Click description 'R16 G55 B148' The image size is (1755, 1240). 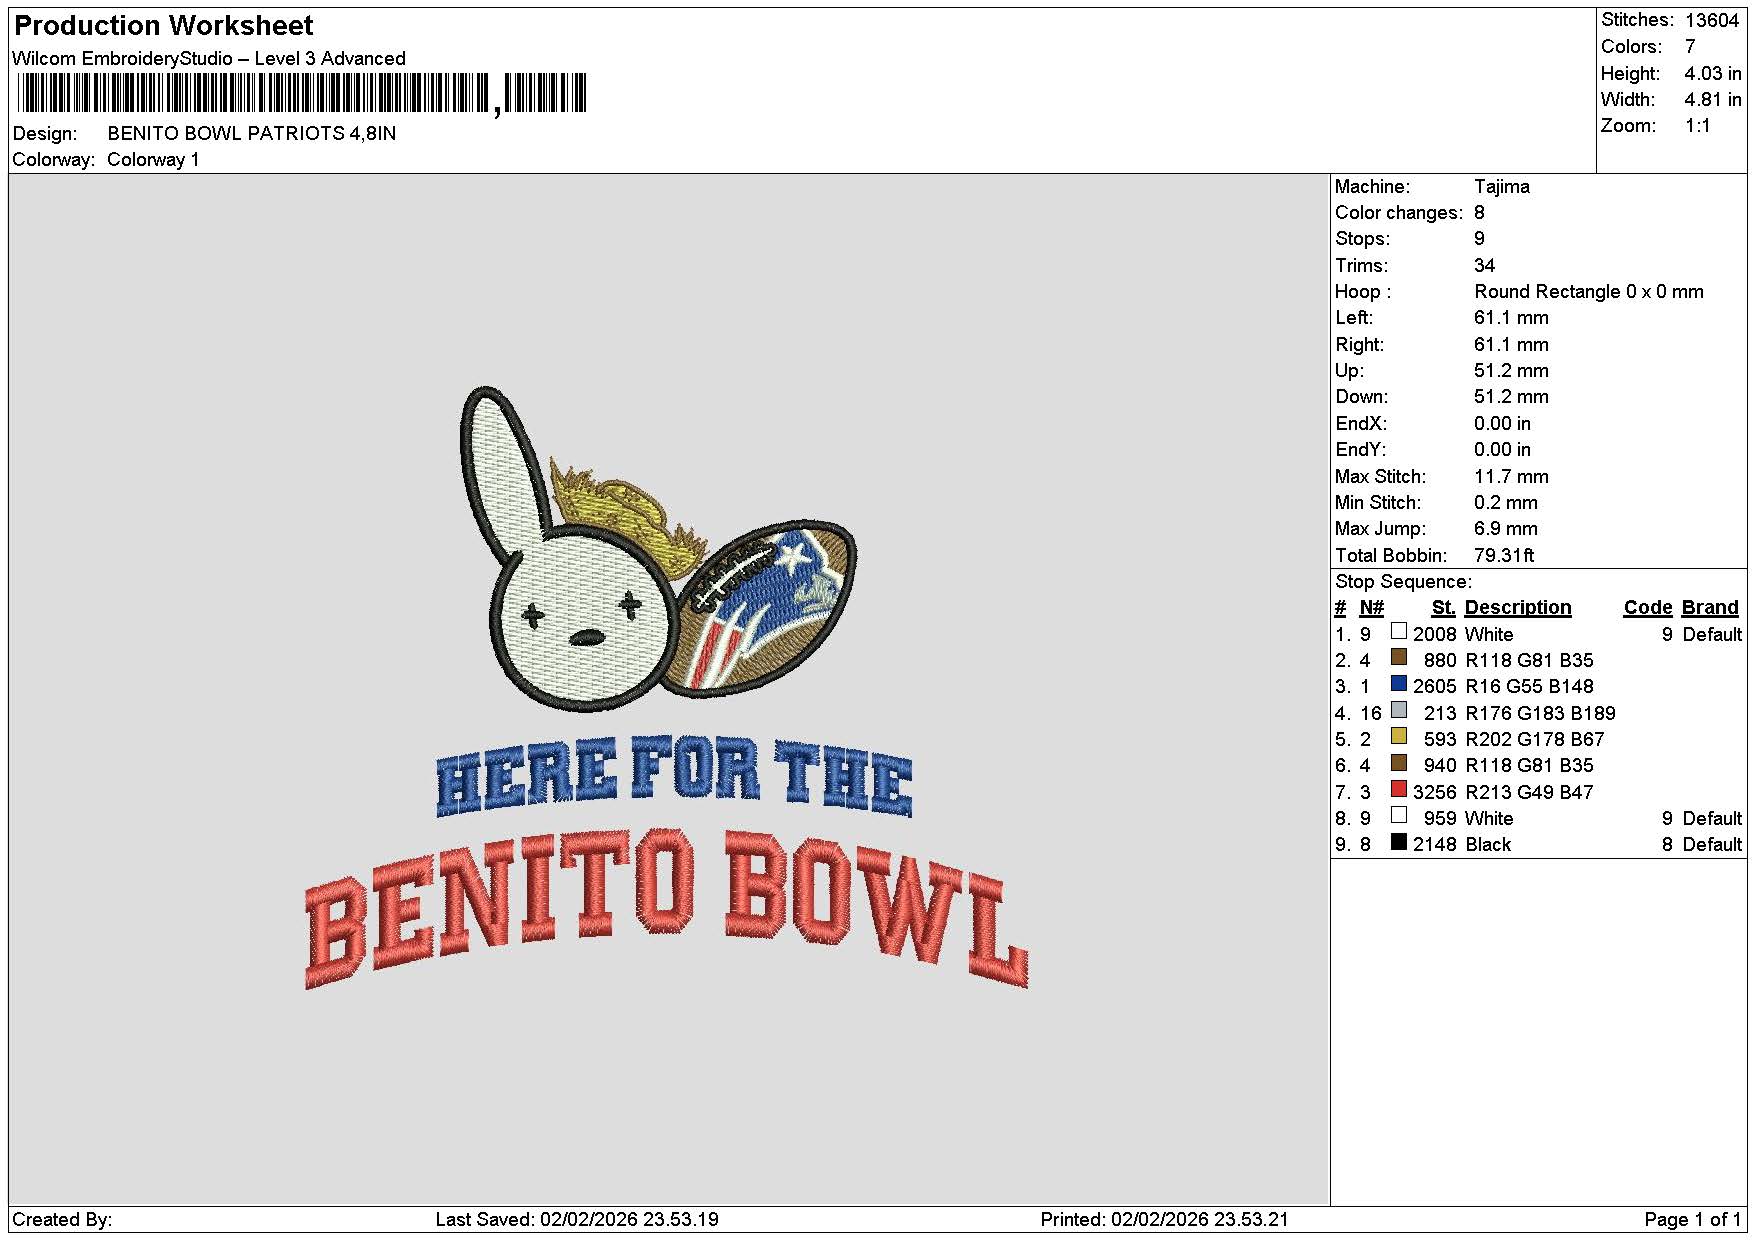pyautogui.click(x=1529, y=687)
